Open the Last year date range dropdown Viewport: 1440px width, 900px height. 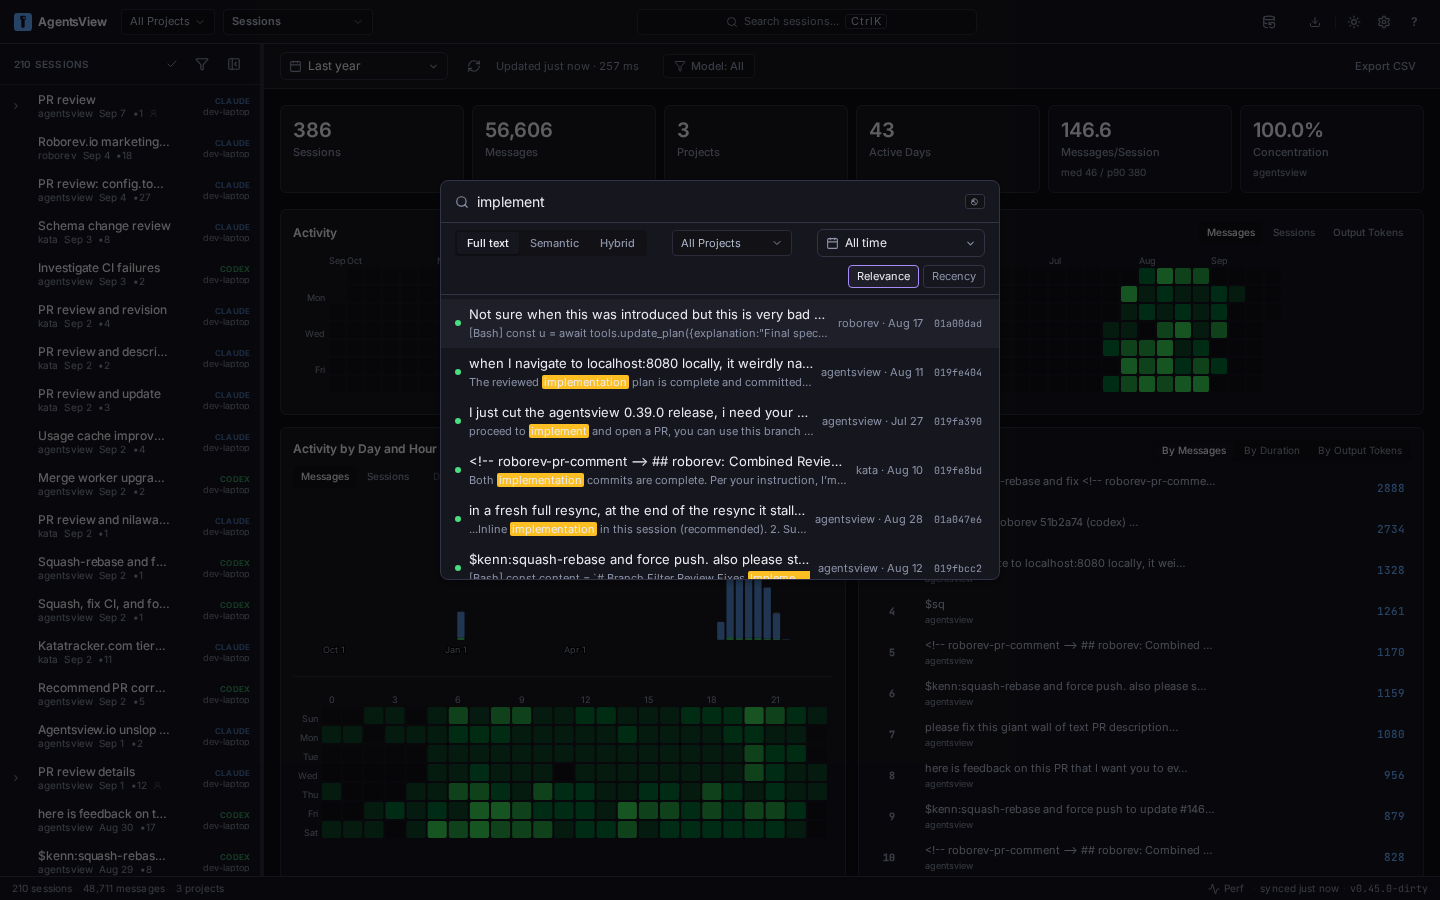364,66
